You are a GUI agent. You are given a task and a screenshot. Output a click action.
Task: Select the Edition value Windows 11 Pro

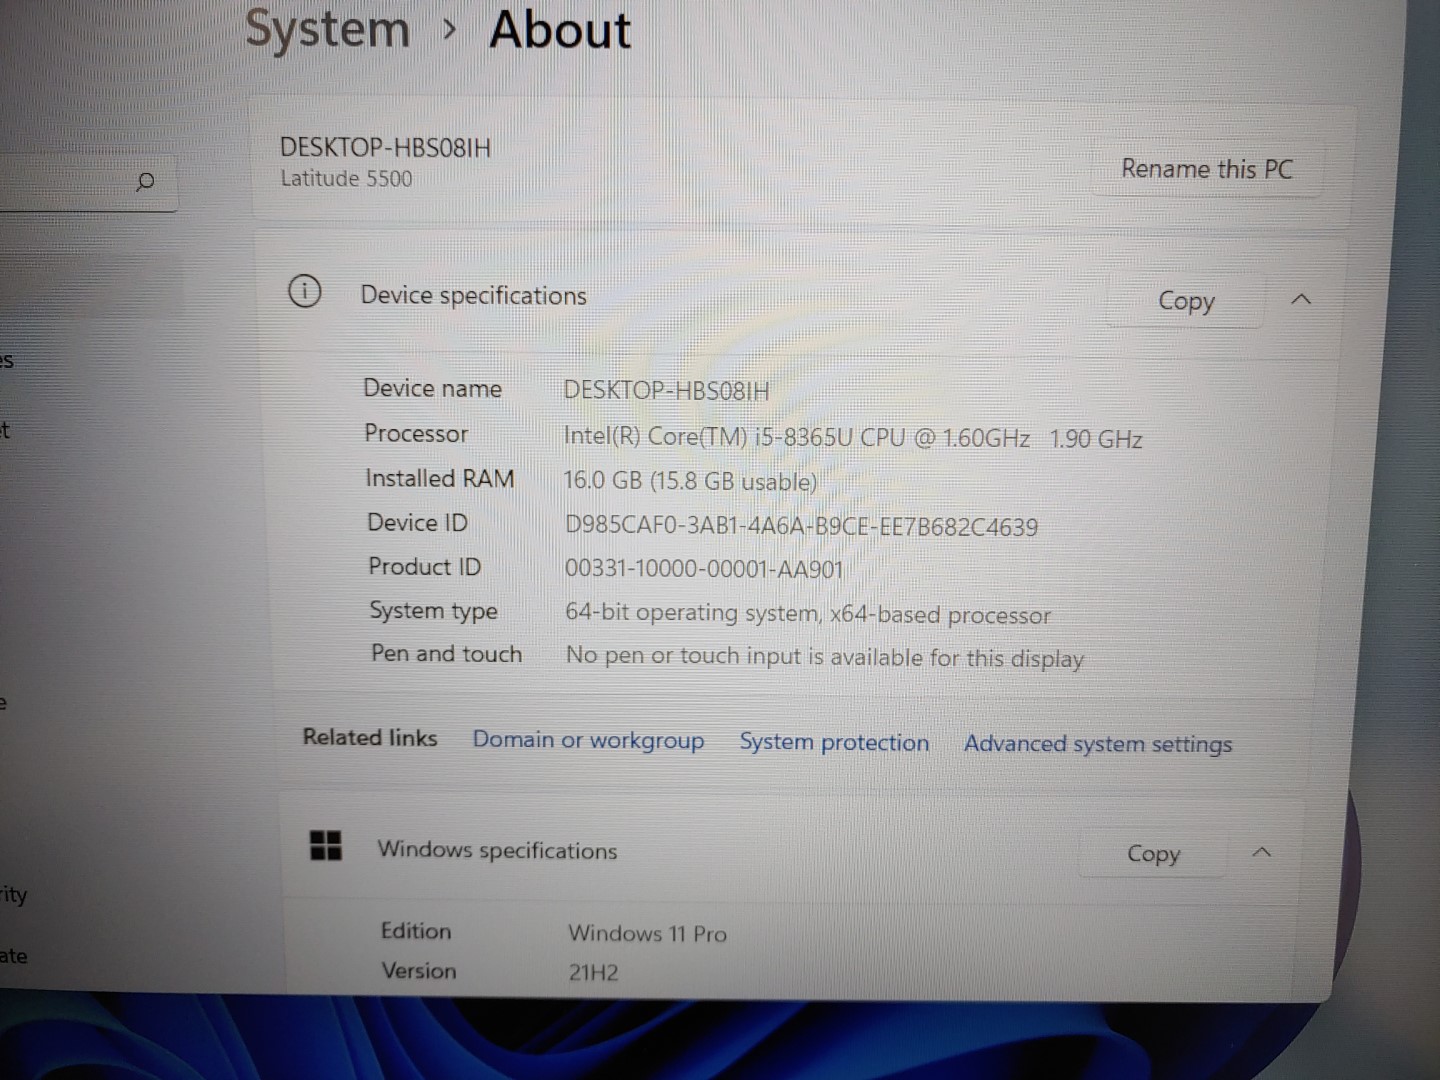pyautogui.click(x=648, y=933)
